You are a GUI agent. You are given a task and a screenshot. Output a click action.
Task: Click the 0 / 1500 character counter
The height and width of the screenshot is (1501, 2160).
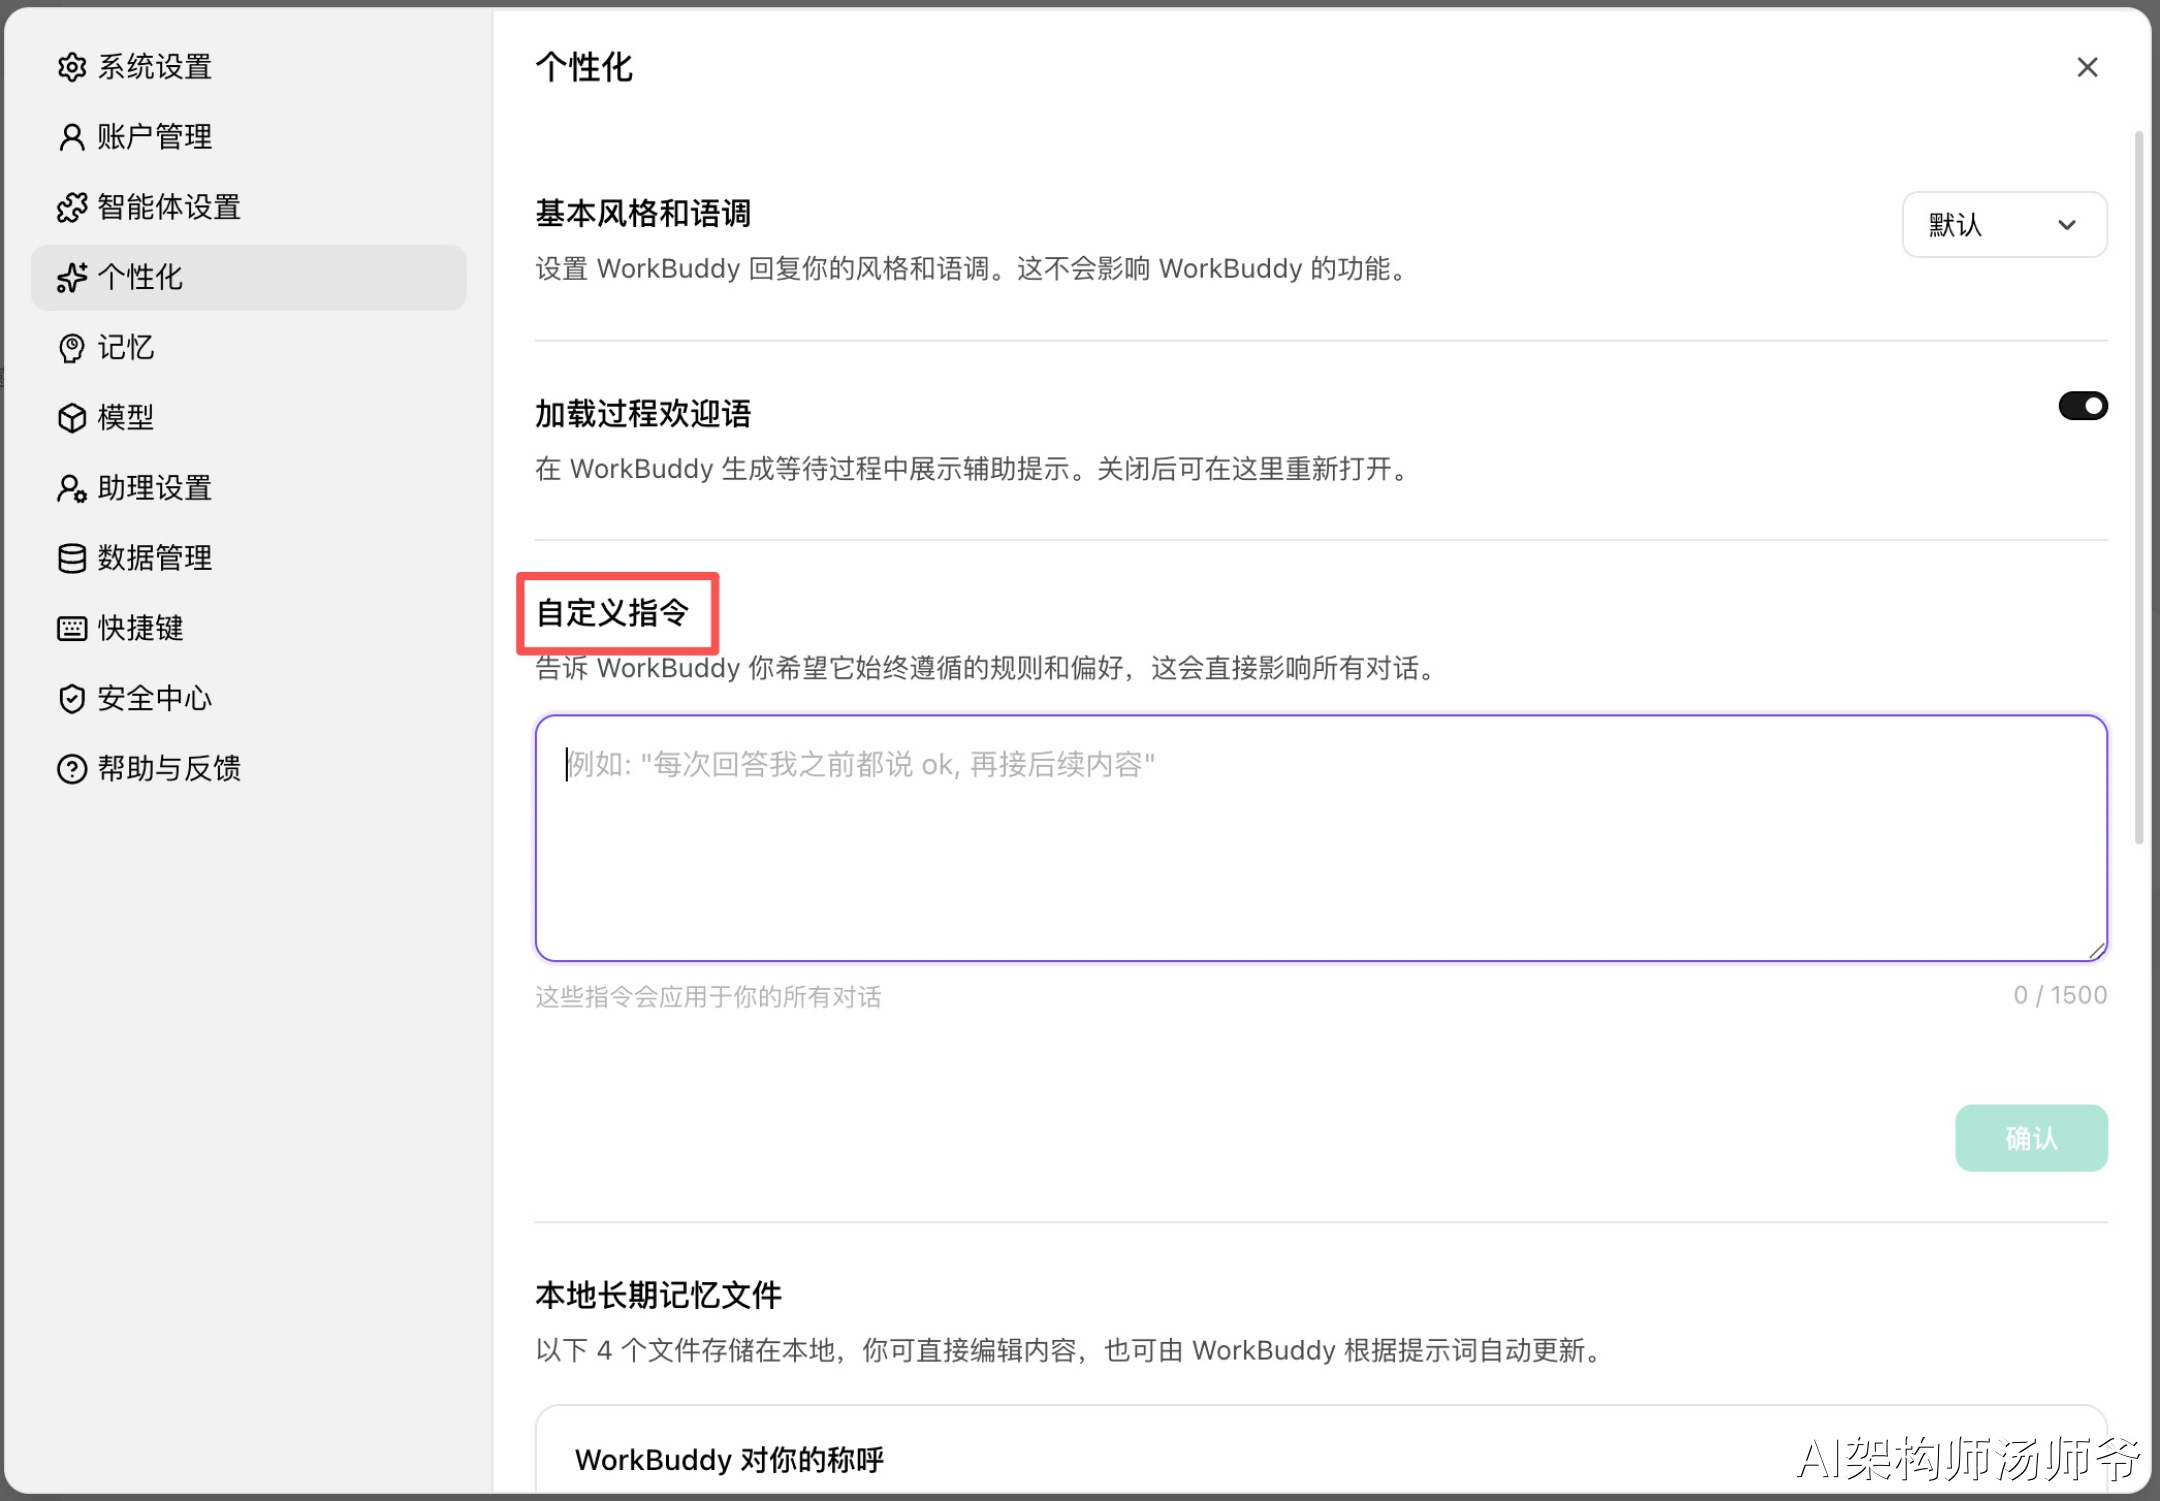(x=2060, y=995)
